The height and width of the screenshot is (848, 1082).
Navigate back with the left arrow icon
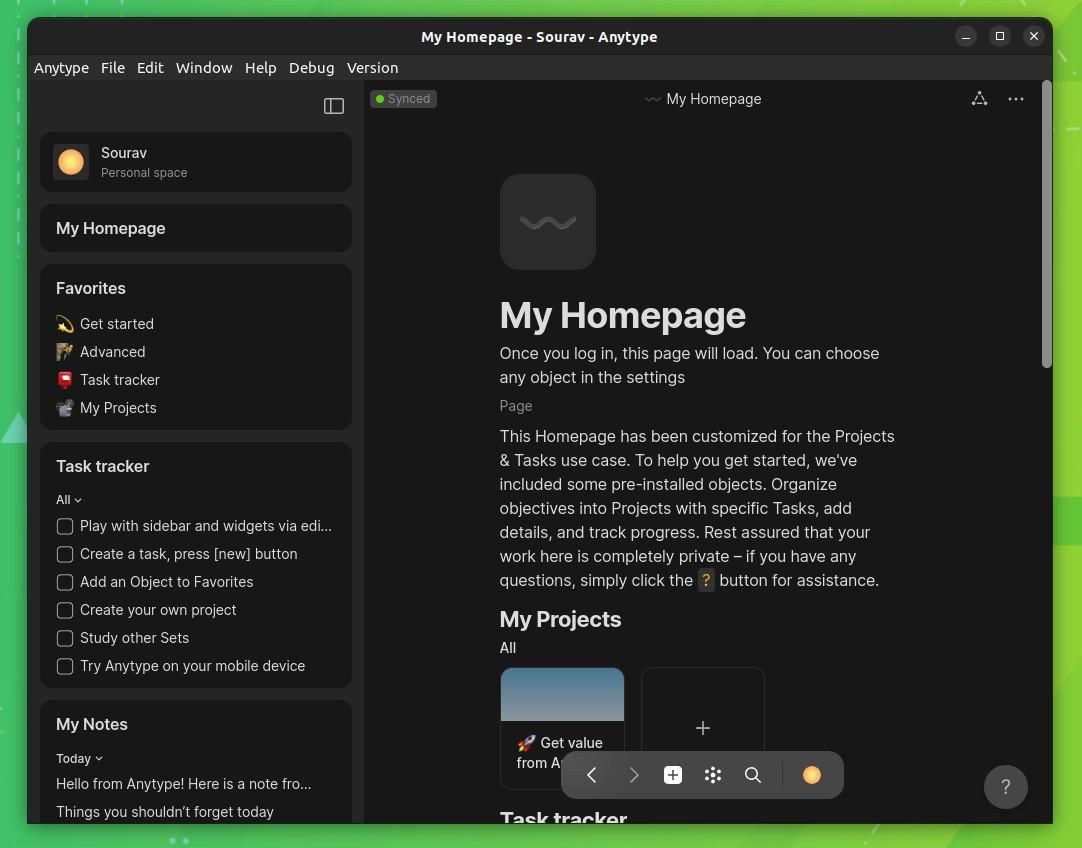pos(591,775)
